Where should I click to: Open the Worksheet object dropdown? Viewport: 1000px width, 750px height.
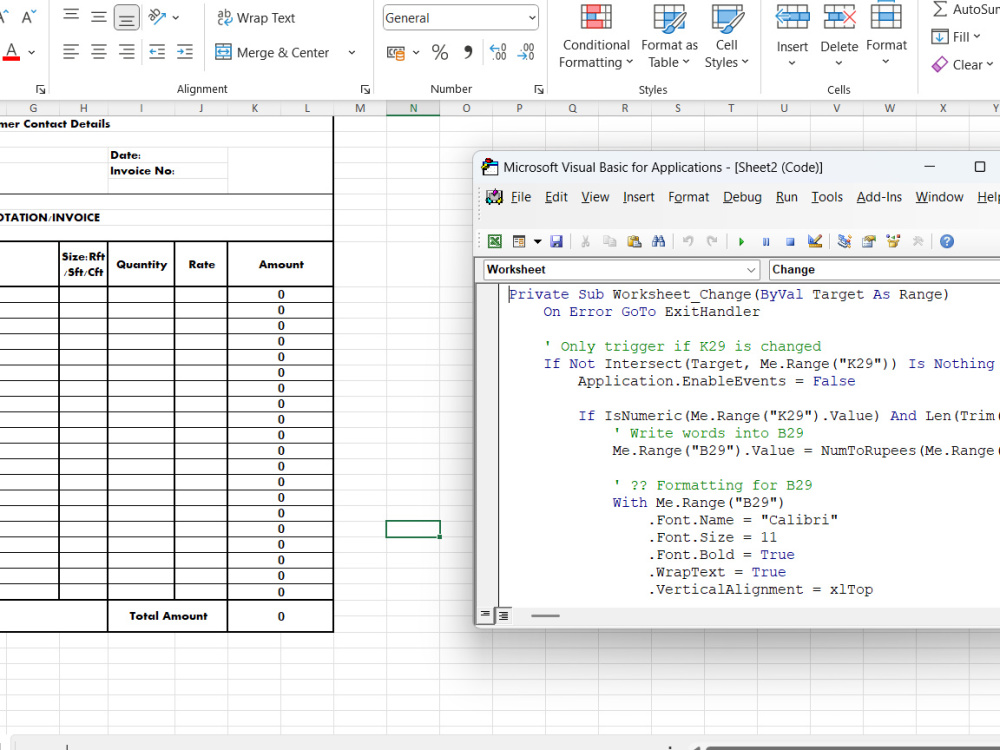coord(751,270)
